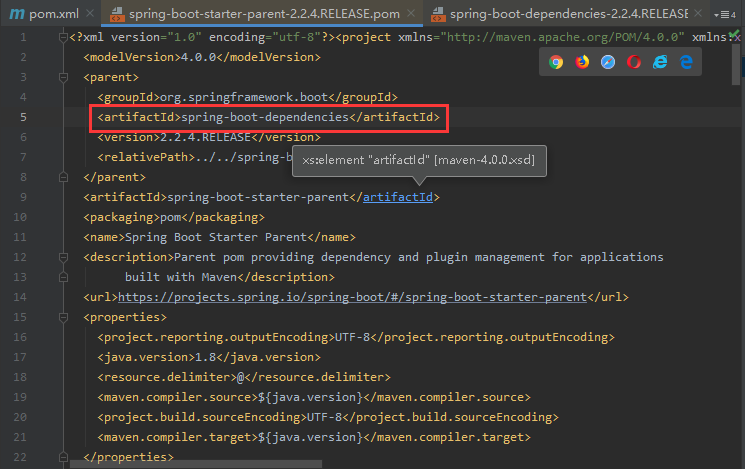Screen dimensions: 745x469
Task: Collapse fold at closing properties tag line 22
Action: 63,457
